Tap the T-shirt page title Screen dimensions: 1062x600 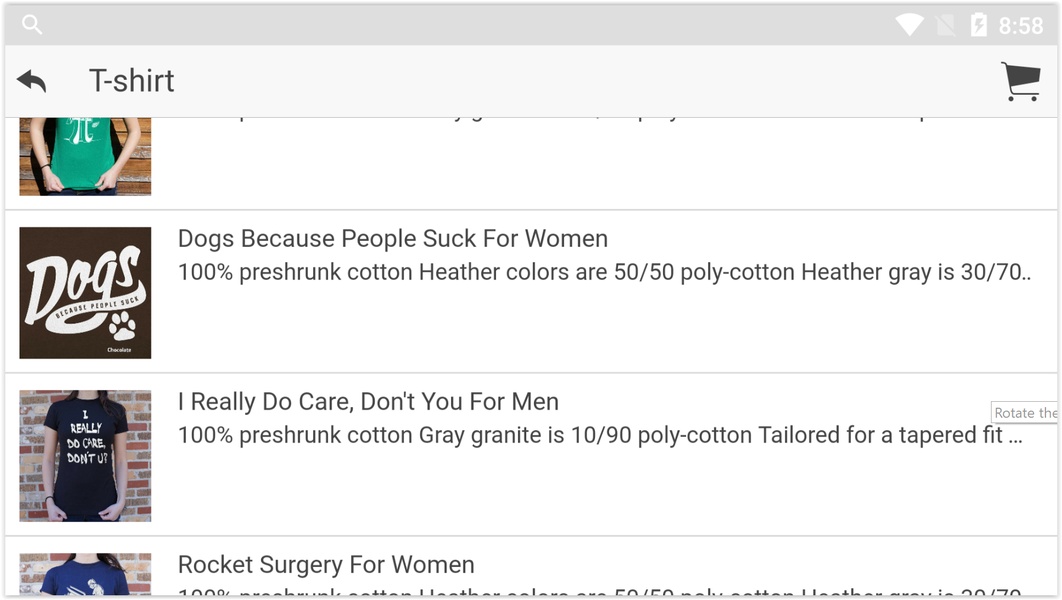131,81
